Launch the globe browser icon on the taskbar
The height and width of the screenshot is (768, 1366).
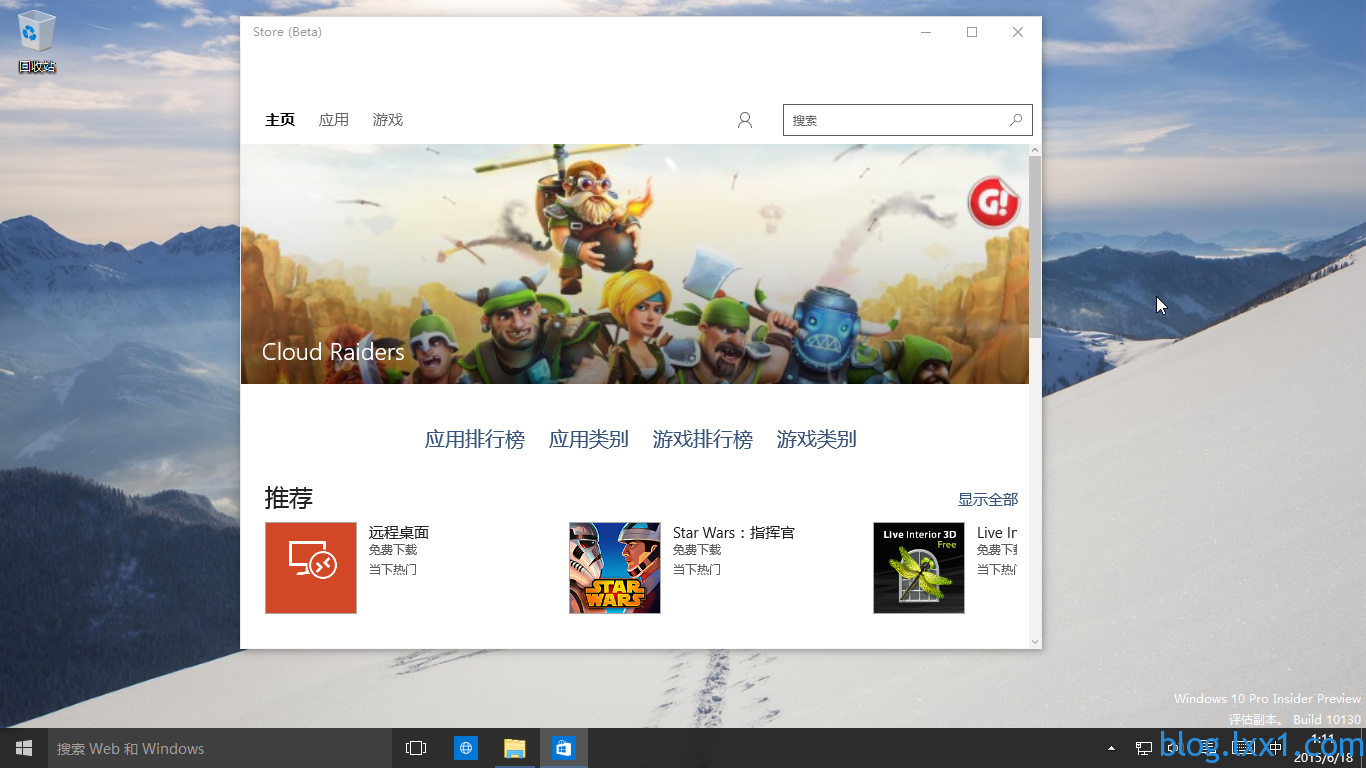[x=466, y=748]
